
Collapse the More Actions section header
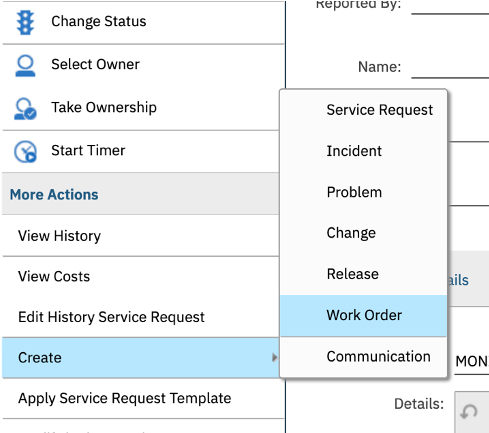(140, 194)
